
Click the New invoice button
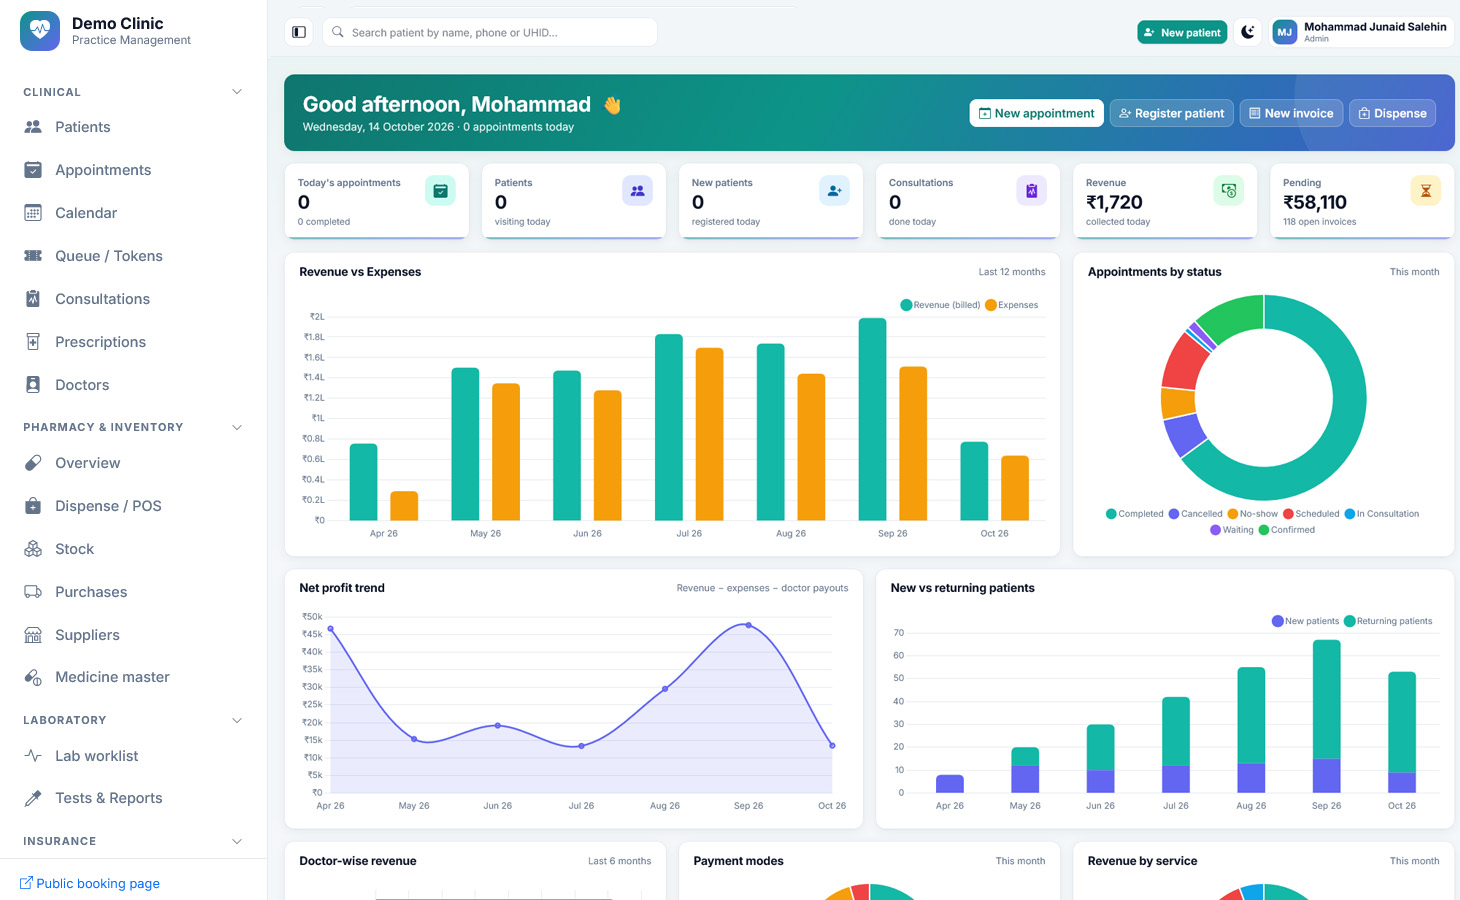tap(1291, 113)
